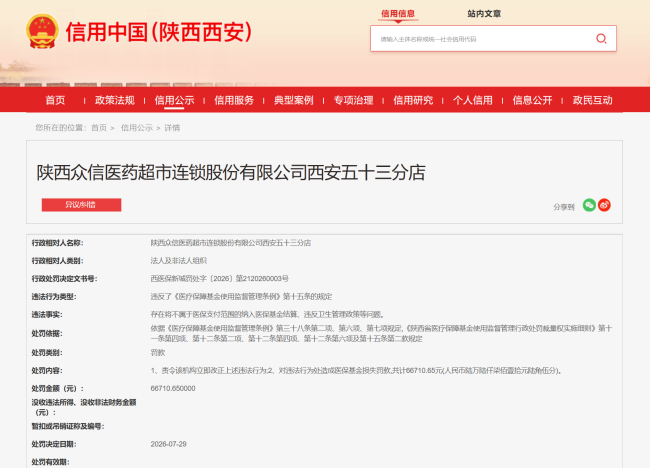The height and width of the screenshot is (468, 650).
Task: Follow the 首页 breadcrumb link
Action: point(99,128)
